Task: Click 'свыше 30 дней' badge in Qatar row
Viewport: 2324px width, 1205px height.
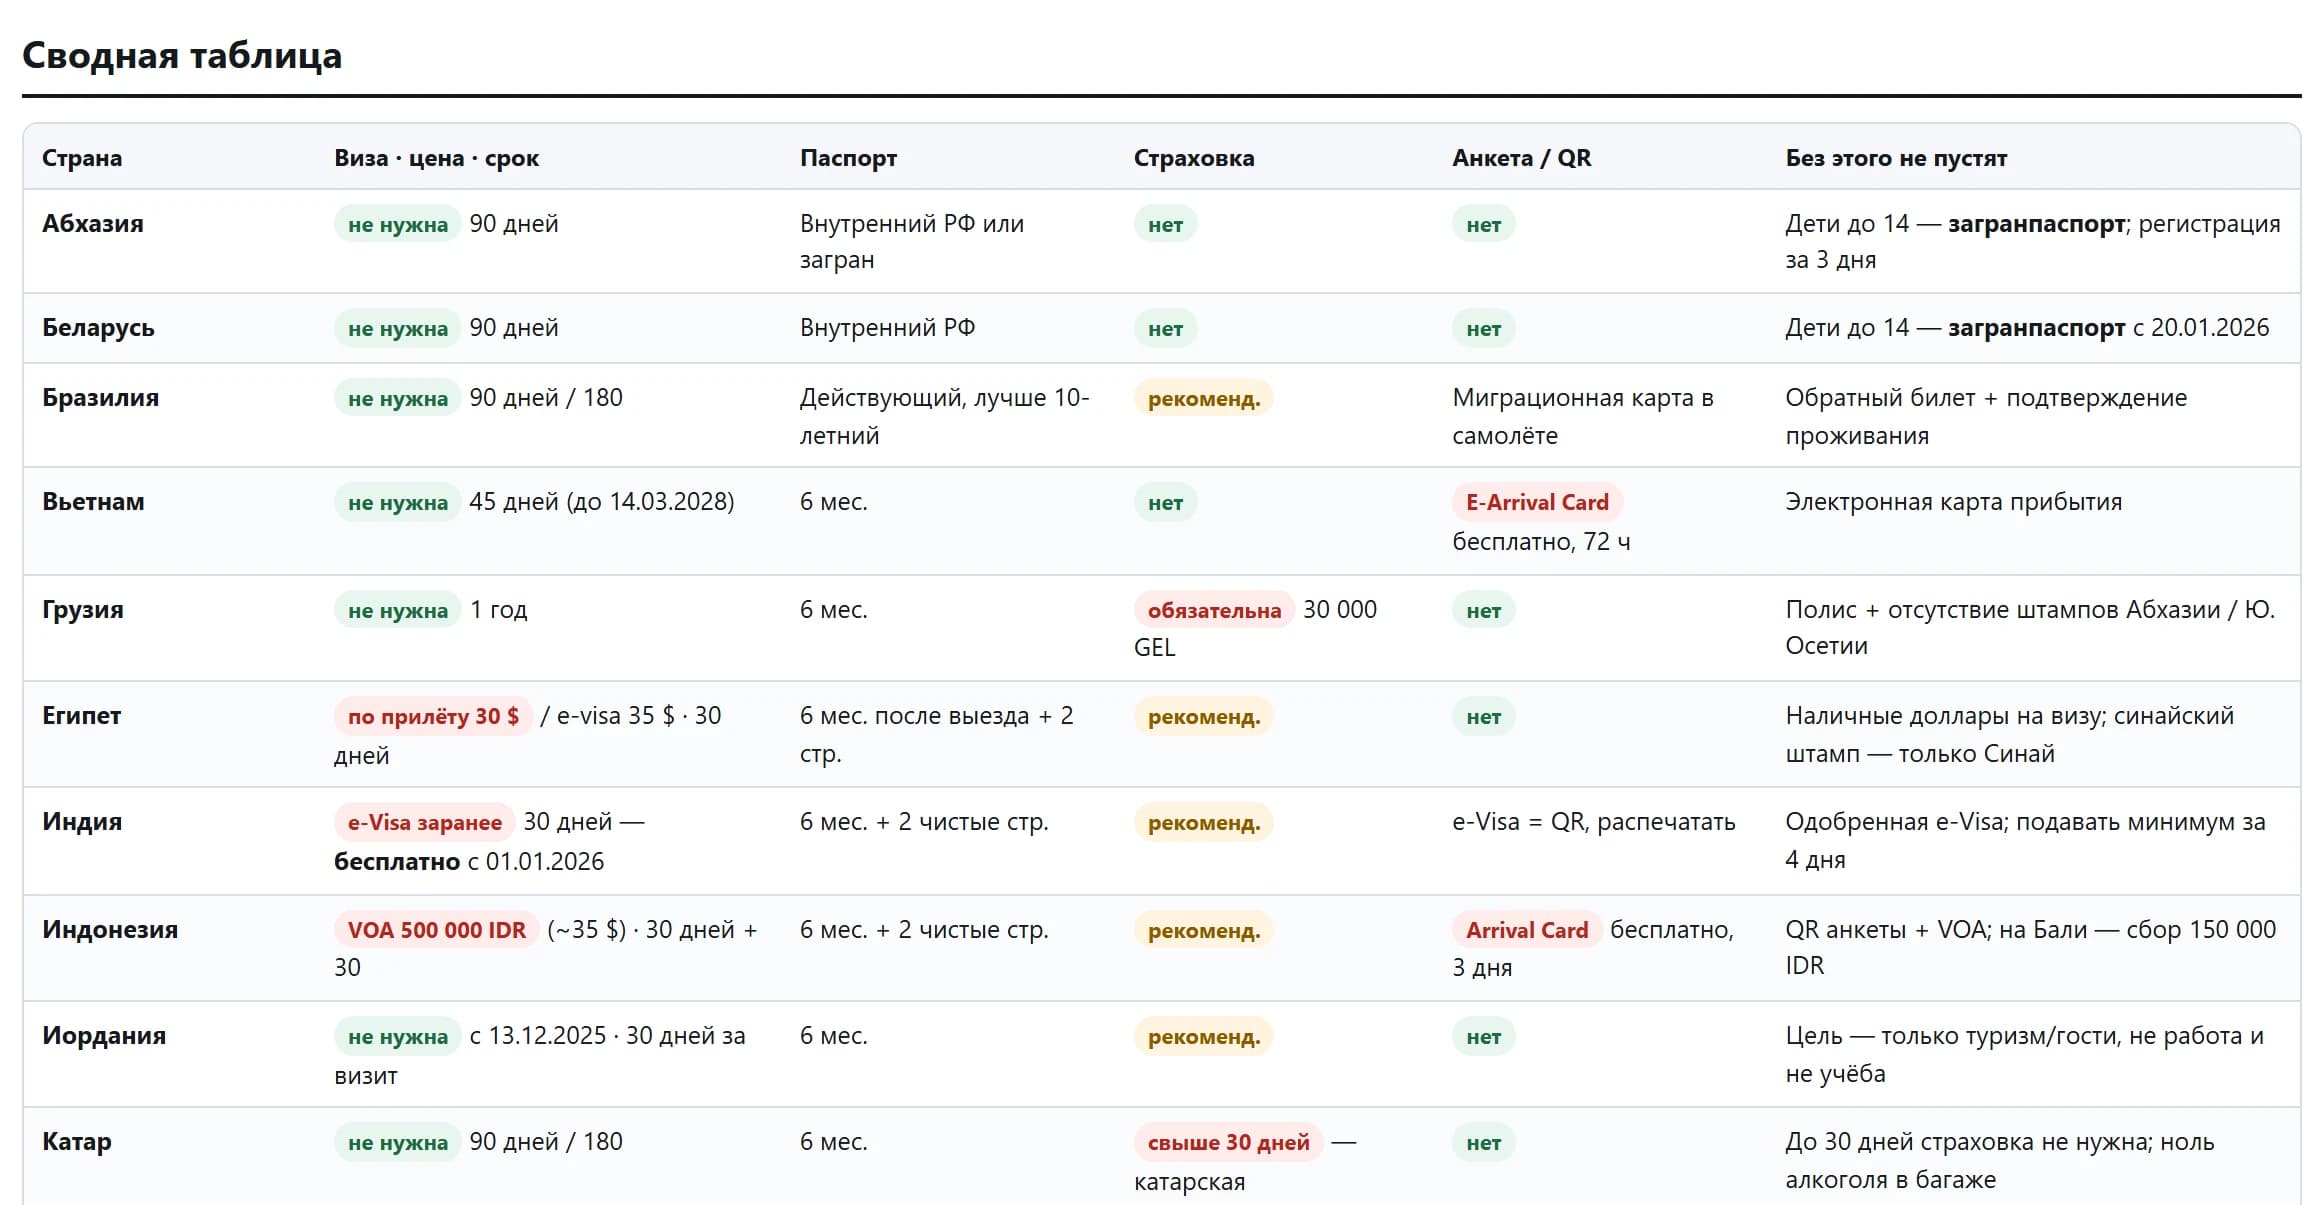Action: pyautogui.click(x=1228, y=1142)
